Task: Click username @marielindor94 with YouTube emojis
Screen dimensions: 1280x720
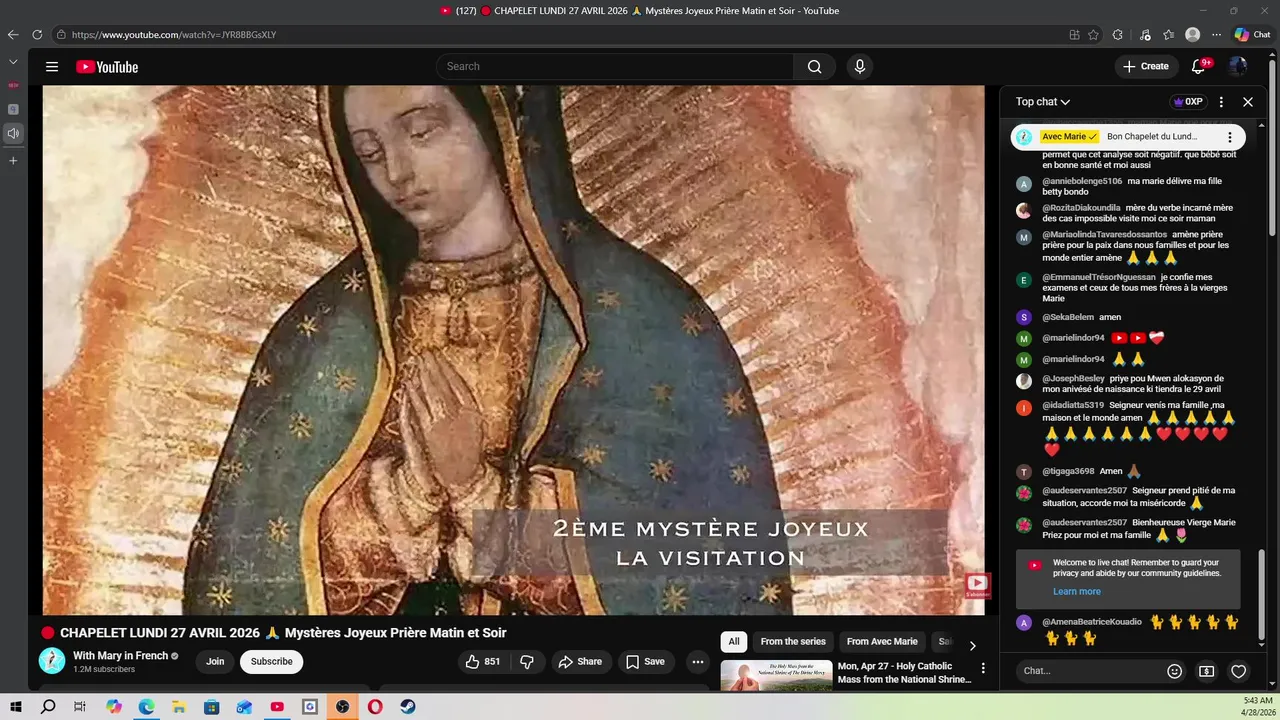Action: point(1073,338)
